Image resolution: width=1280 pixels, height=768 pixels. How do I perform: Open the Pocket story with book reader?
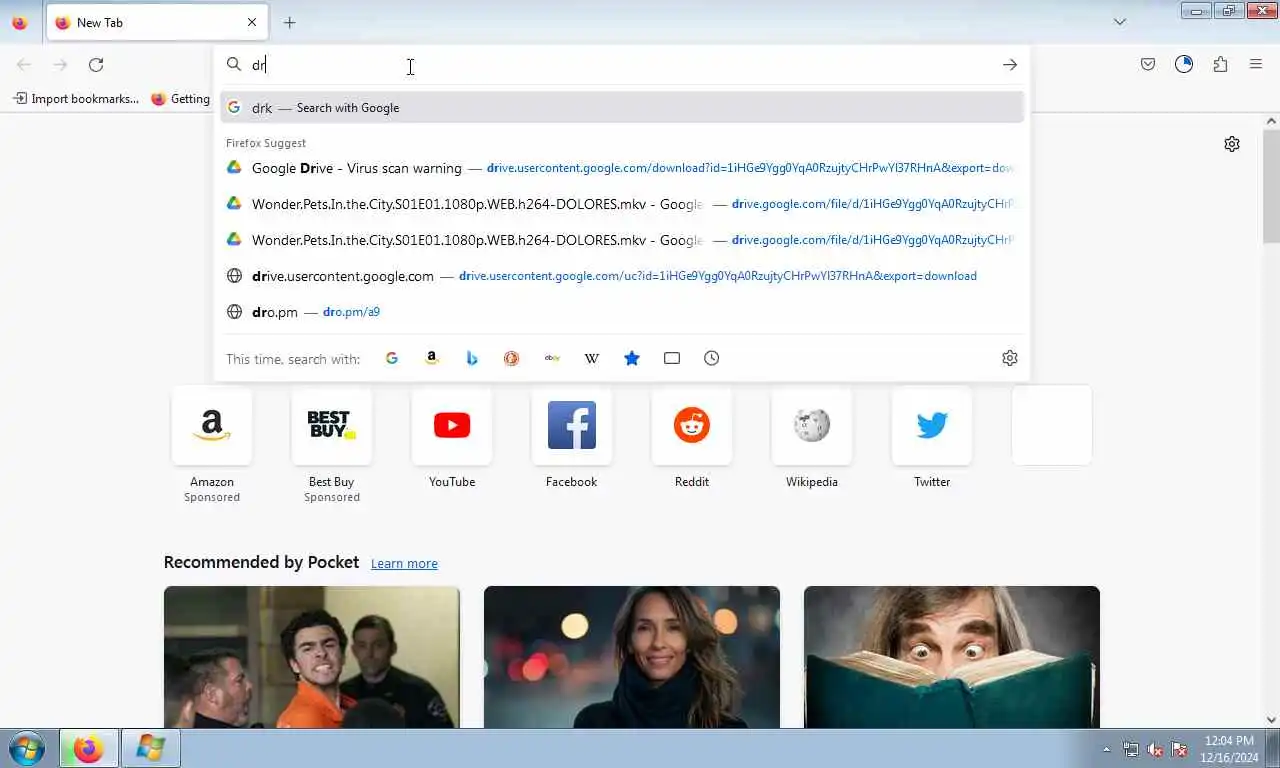click(952, 657)
